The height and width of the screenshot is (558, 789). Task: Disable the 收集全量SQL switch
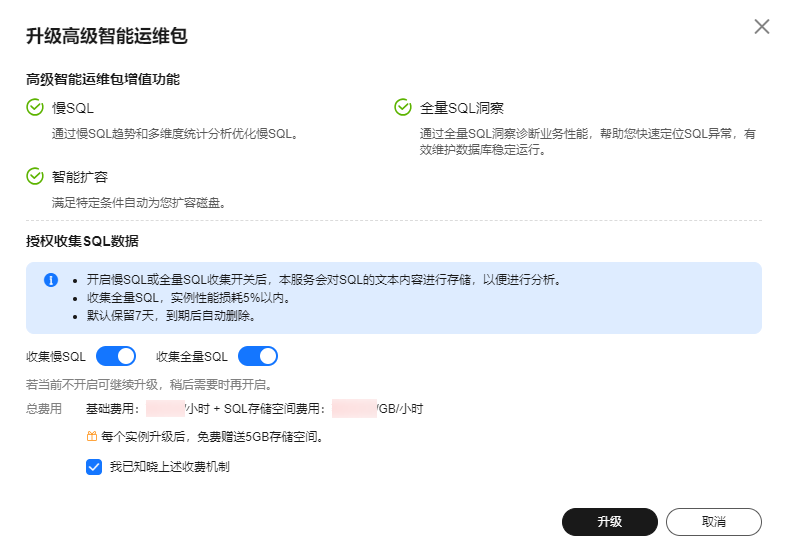click(x=258, y=356)
